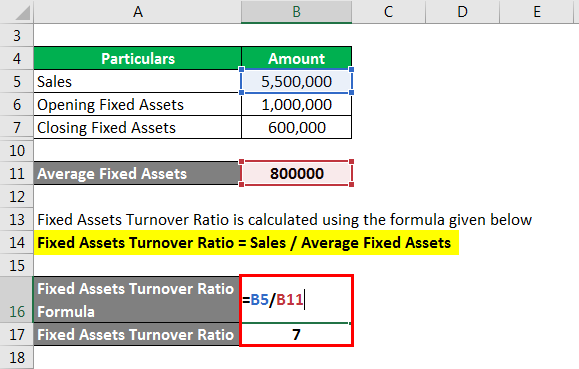Select row 15 header

[x=17, y=266]
